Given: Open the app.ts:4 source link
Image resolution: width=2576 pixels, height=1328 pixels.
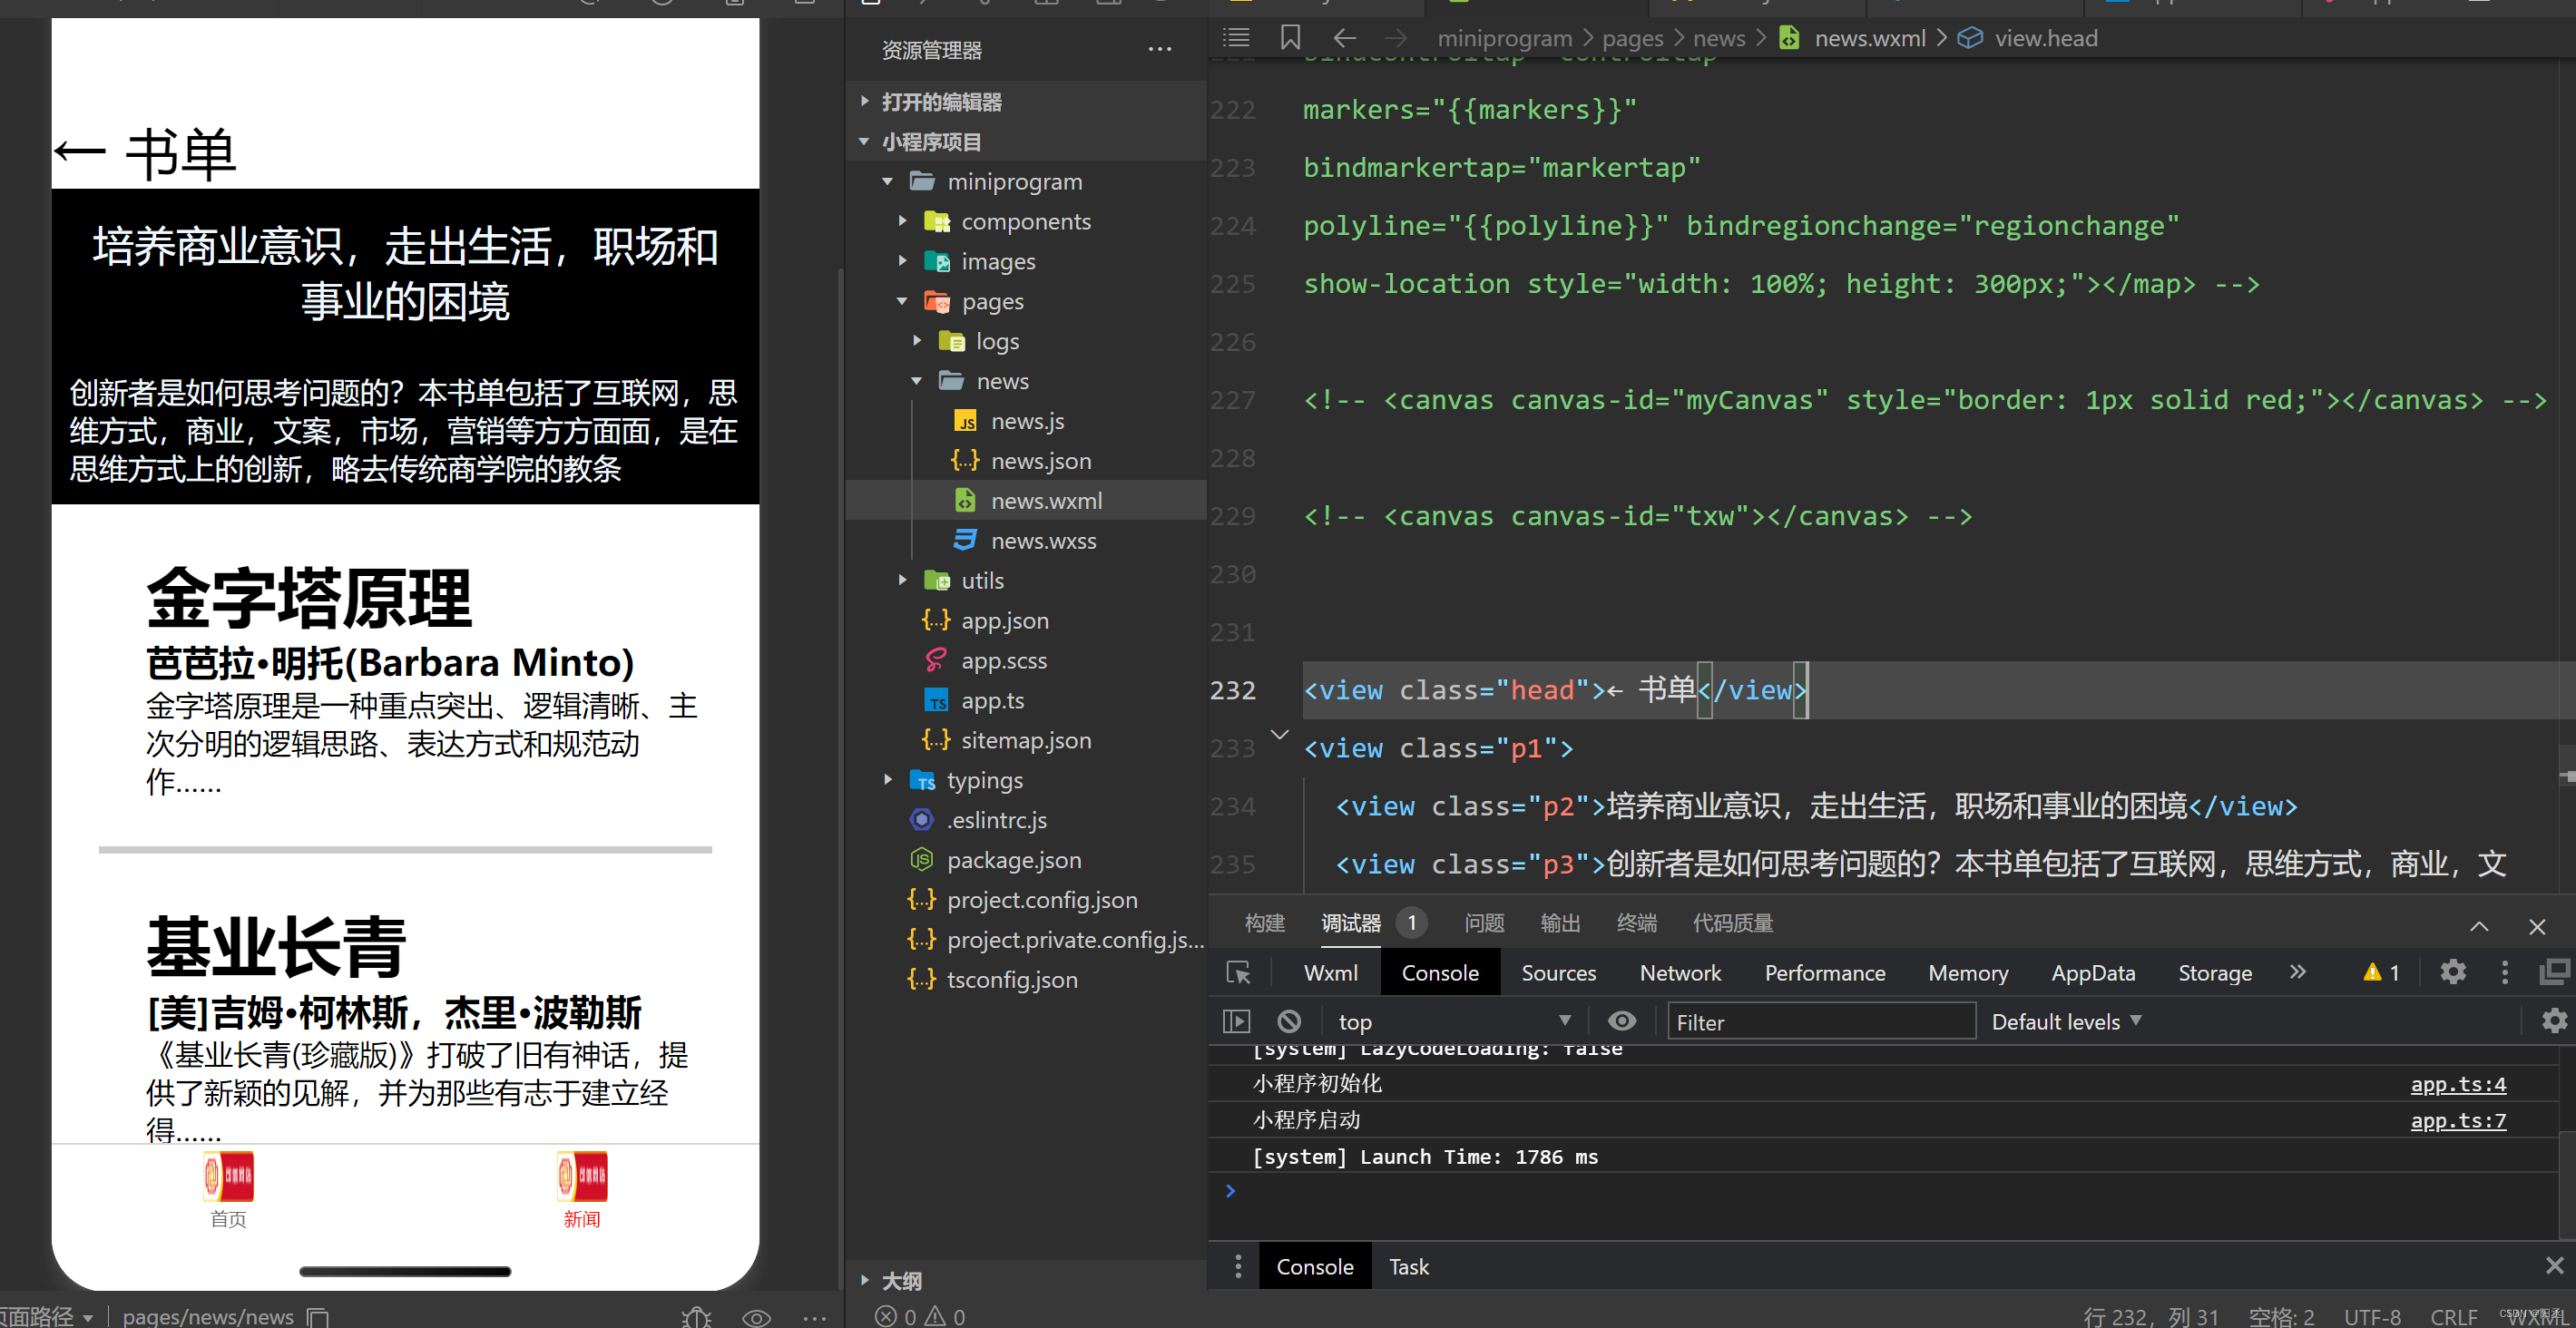Looking at the screenshot, I should (x=2457, y=1084).
